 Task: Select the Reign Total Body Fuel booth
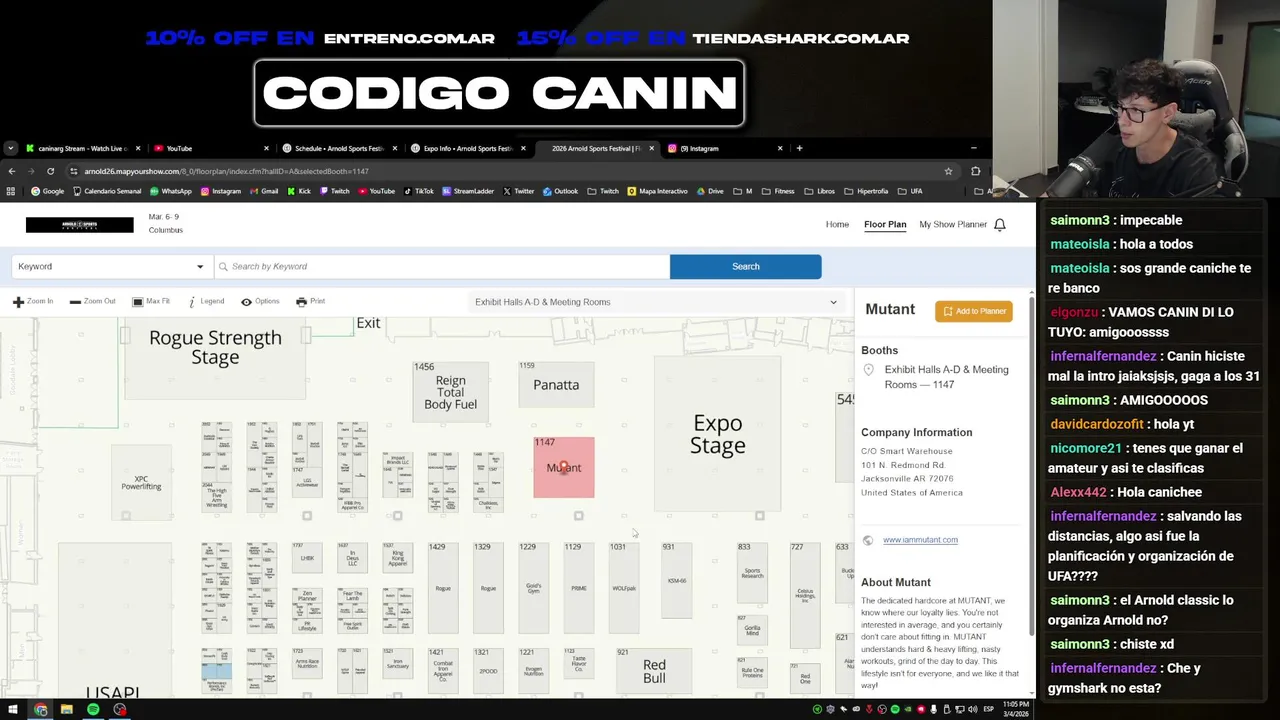pos(450,391)
